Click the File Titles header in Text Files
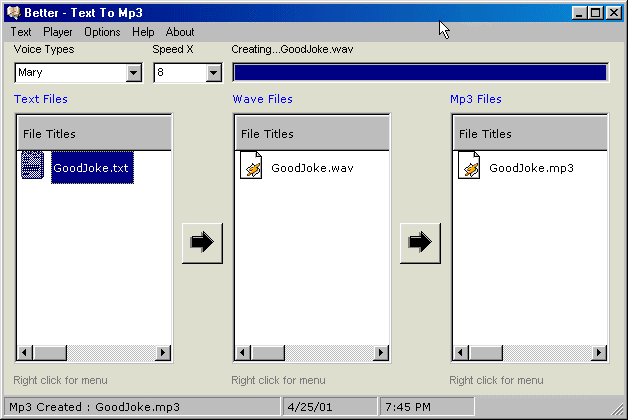This screenshot has width=628, height=420. pos(94,133)
